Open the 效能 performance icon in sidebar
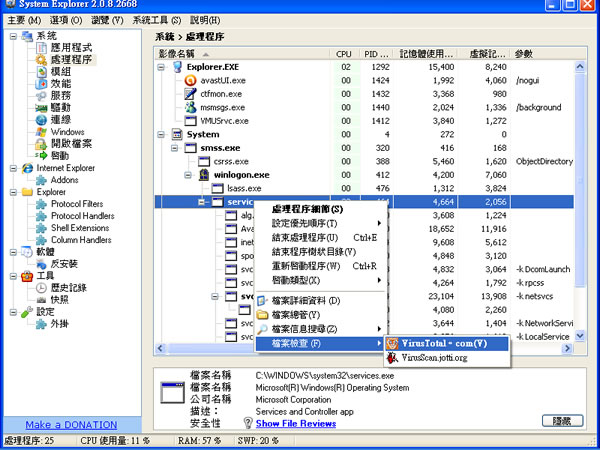 pos(41,83)
